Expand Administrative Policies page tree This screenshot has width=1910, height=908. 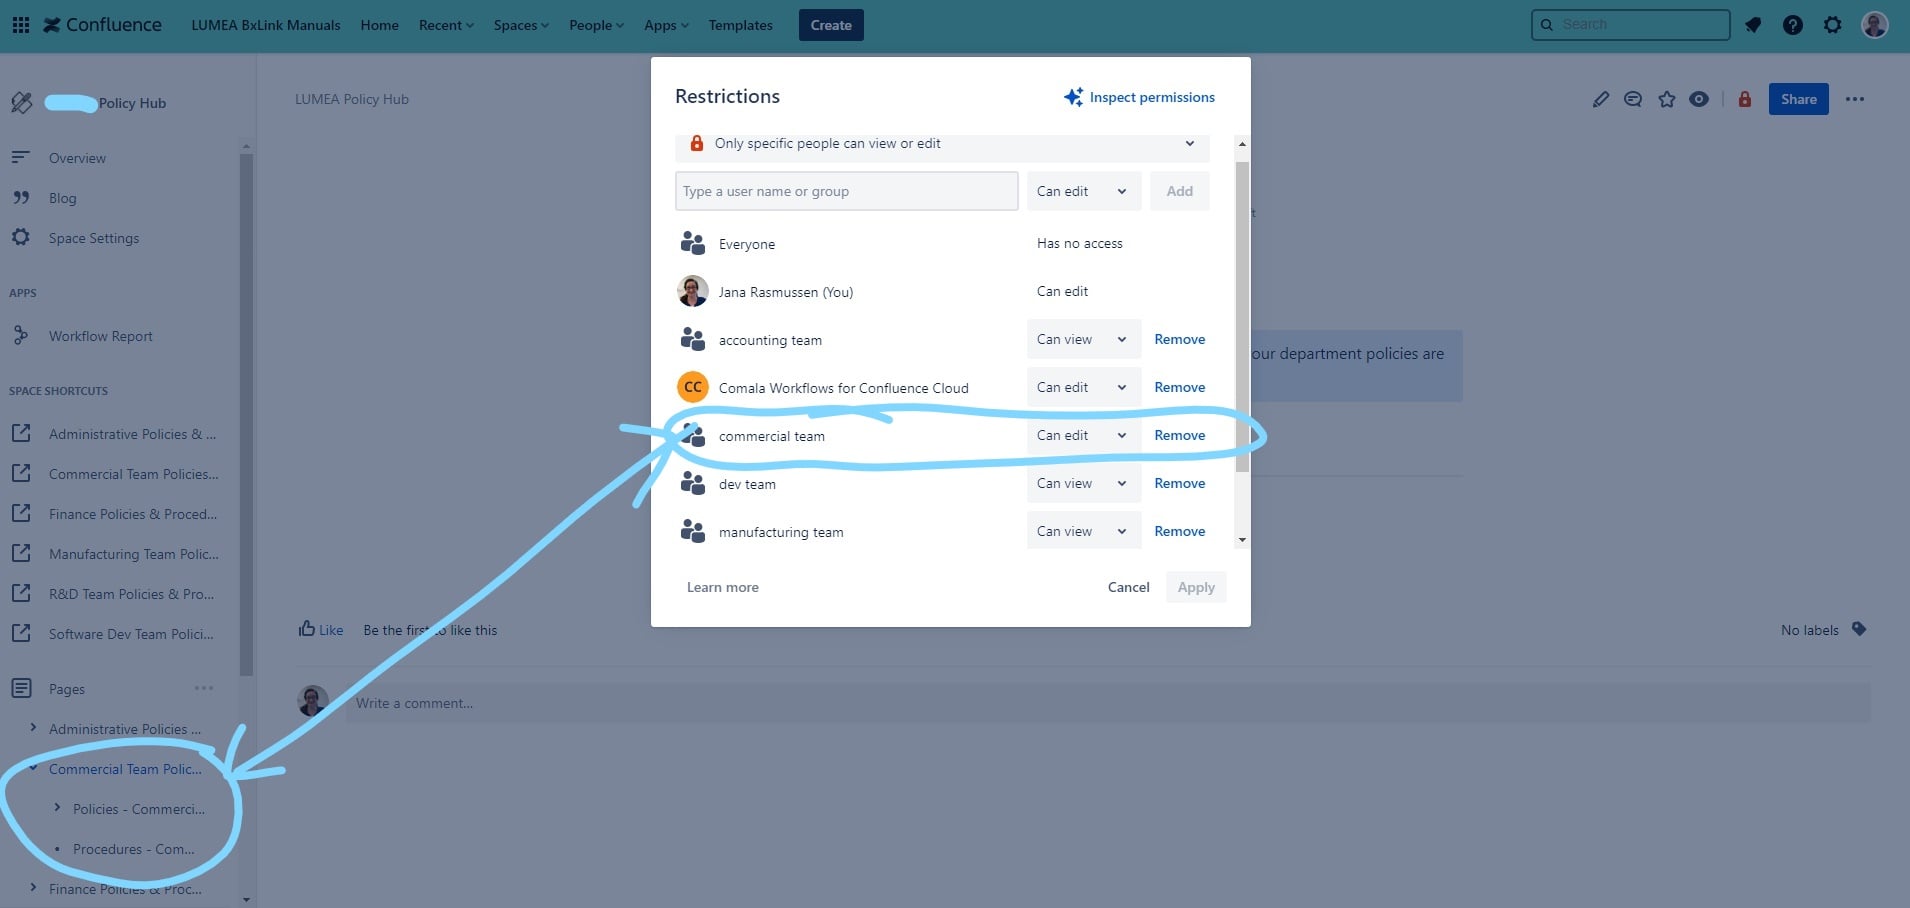point(33,728)
